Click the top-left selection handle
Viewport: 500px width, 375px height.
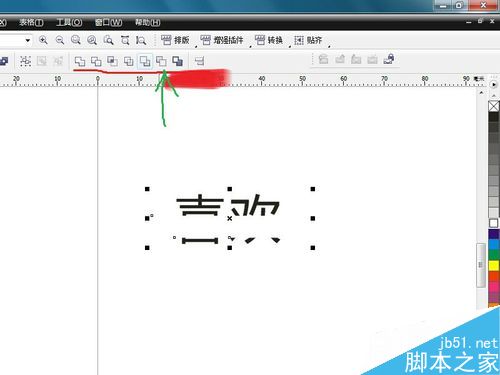(147, 189)
